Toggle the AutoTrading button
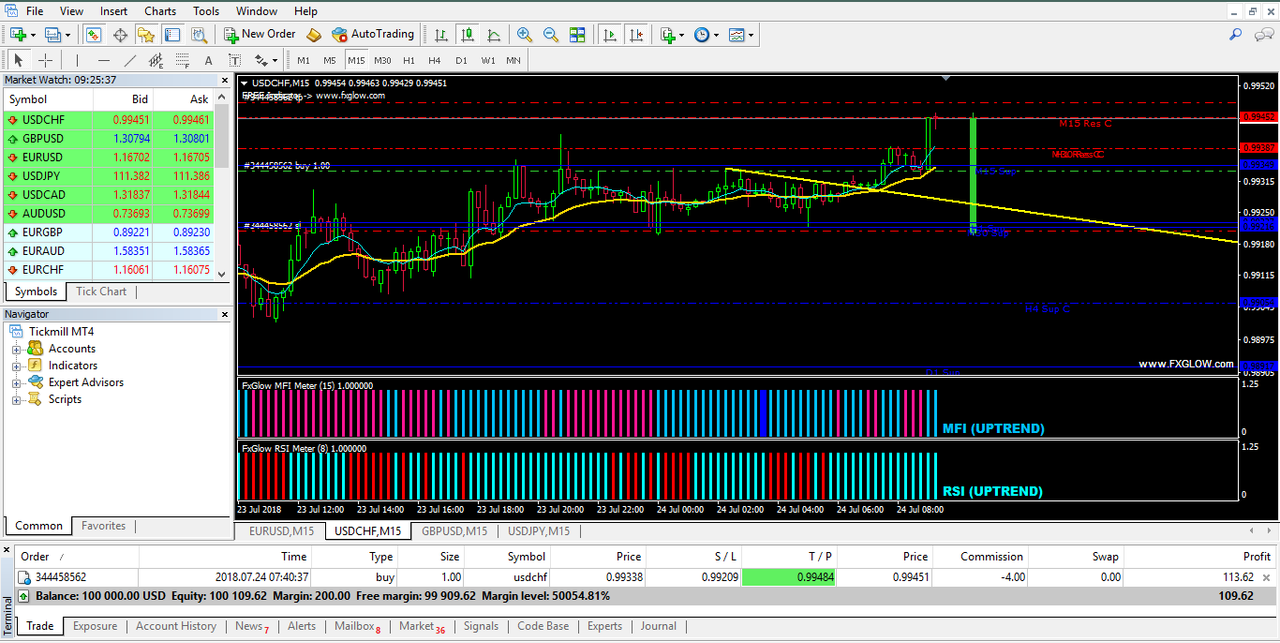The width and height of the screenshot is (1280, 643). [x=372, y=34]
